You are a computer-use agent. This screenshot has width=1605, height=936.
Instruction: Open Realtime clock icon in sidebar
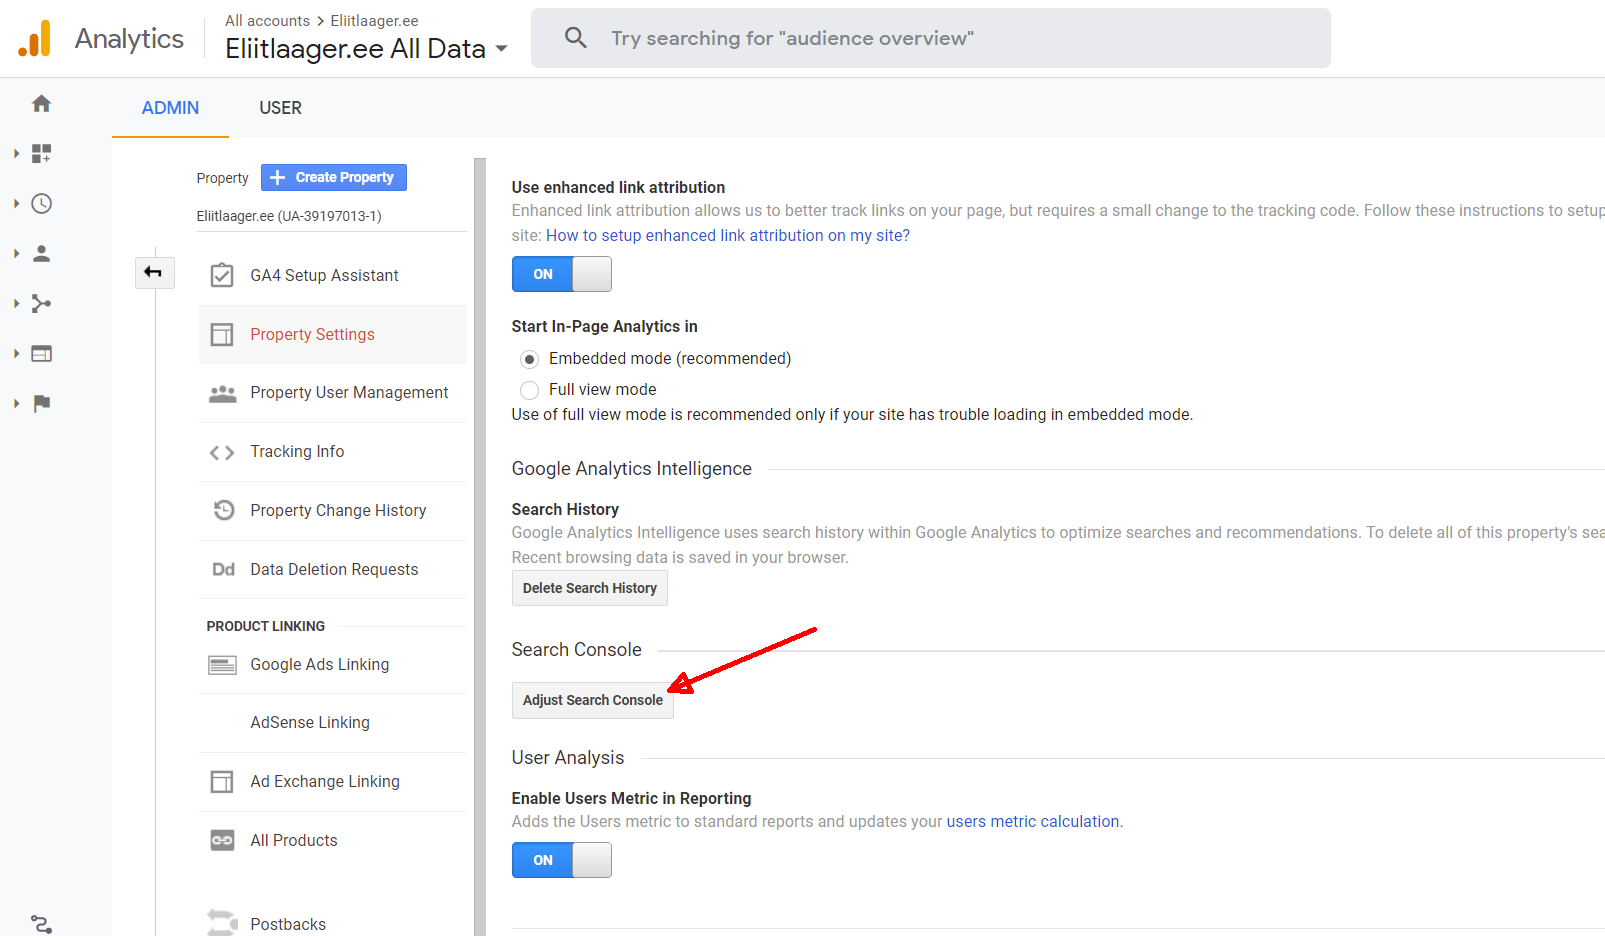[41, 204]
